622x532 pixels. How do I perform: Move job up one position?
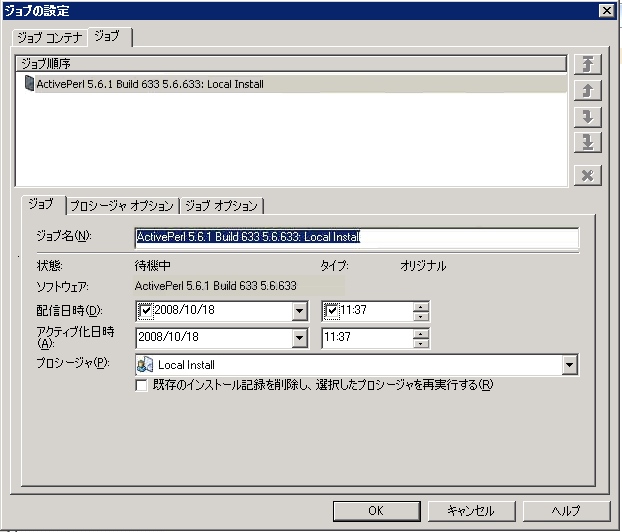pyautogui.click(x=587, y=91)
